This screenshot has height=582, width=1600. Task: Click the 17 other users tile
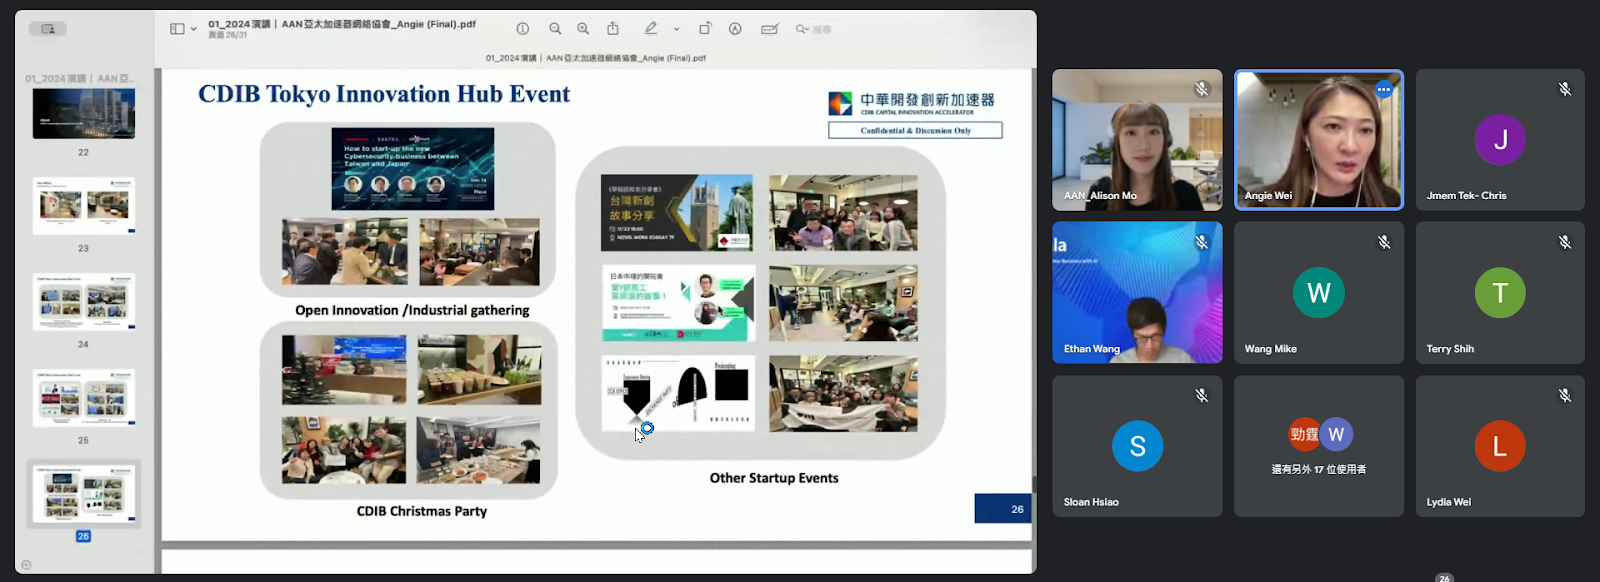click(1318, 446)
